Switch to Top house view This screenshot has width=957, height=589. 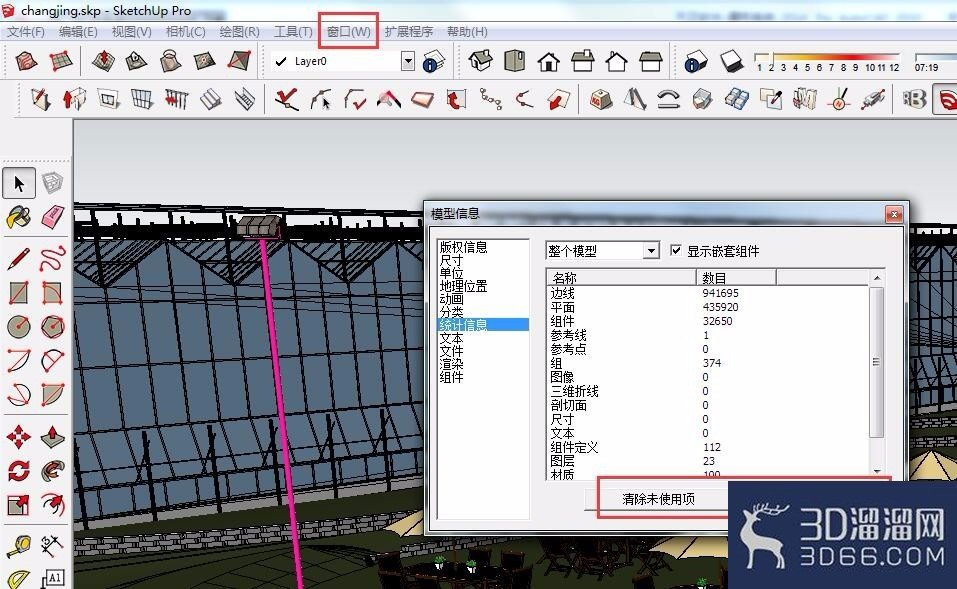[515, 61]
